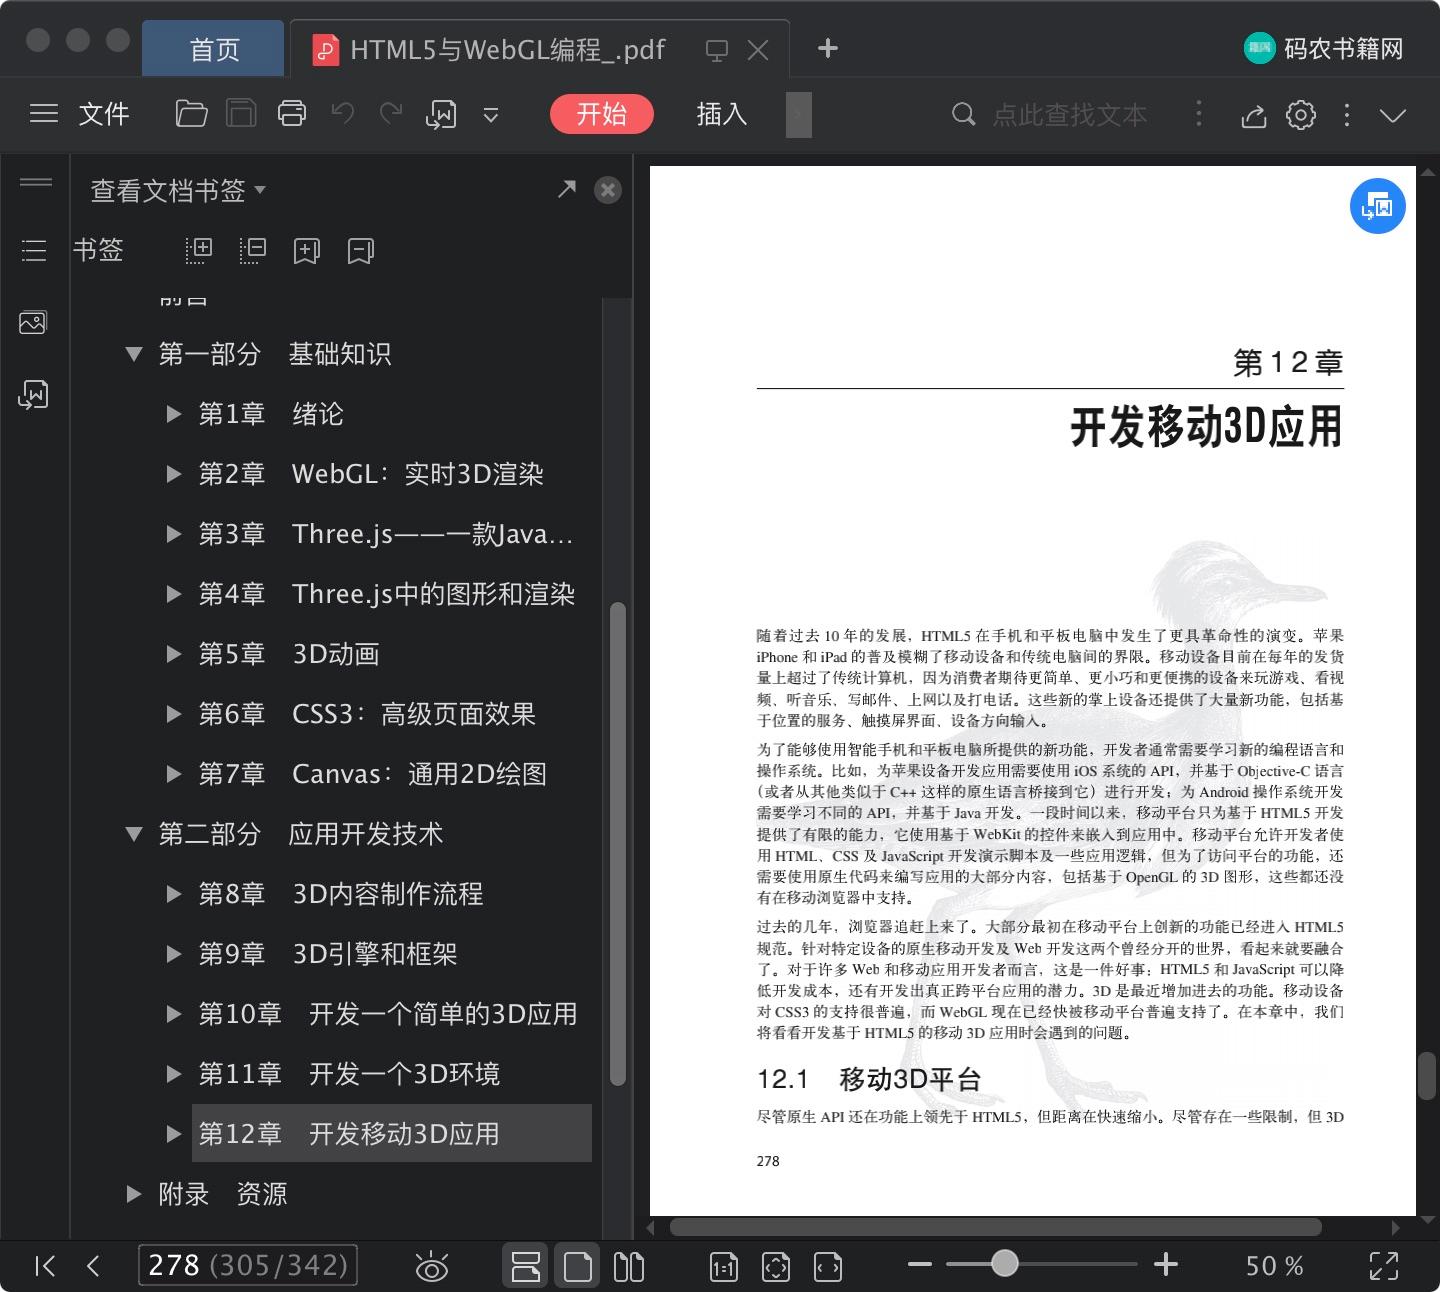Click the remove bookmark icon
The image size is (1440, 1292).
point(361,251)
